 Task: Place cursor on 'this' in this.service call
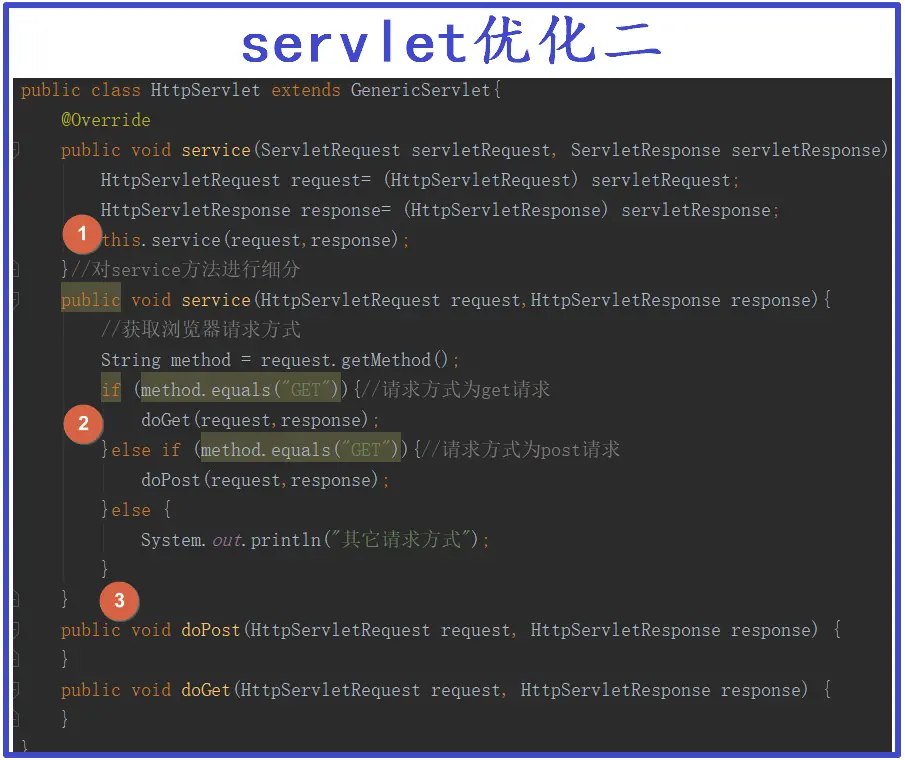click(x=121, y=240)
